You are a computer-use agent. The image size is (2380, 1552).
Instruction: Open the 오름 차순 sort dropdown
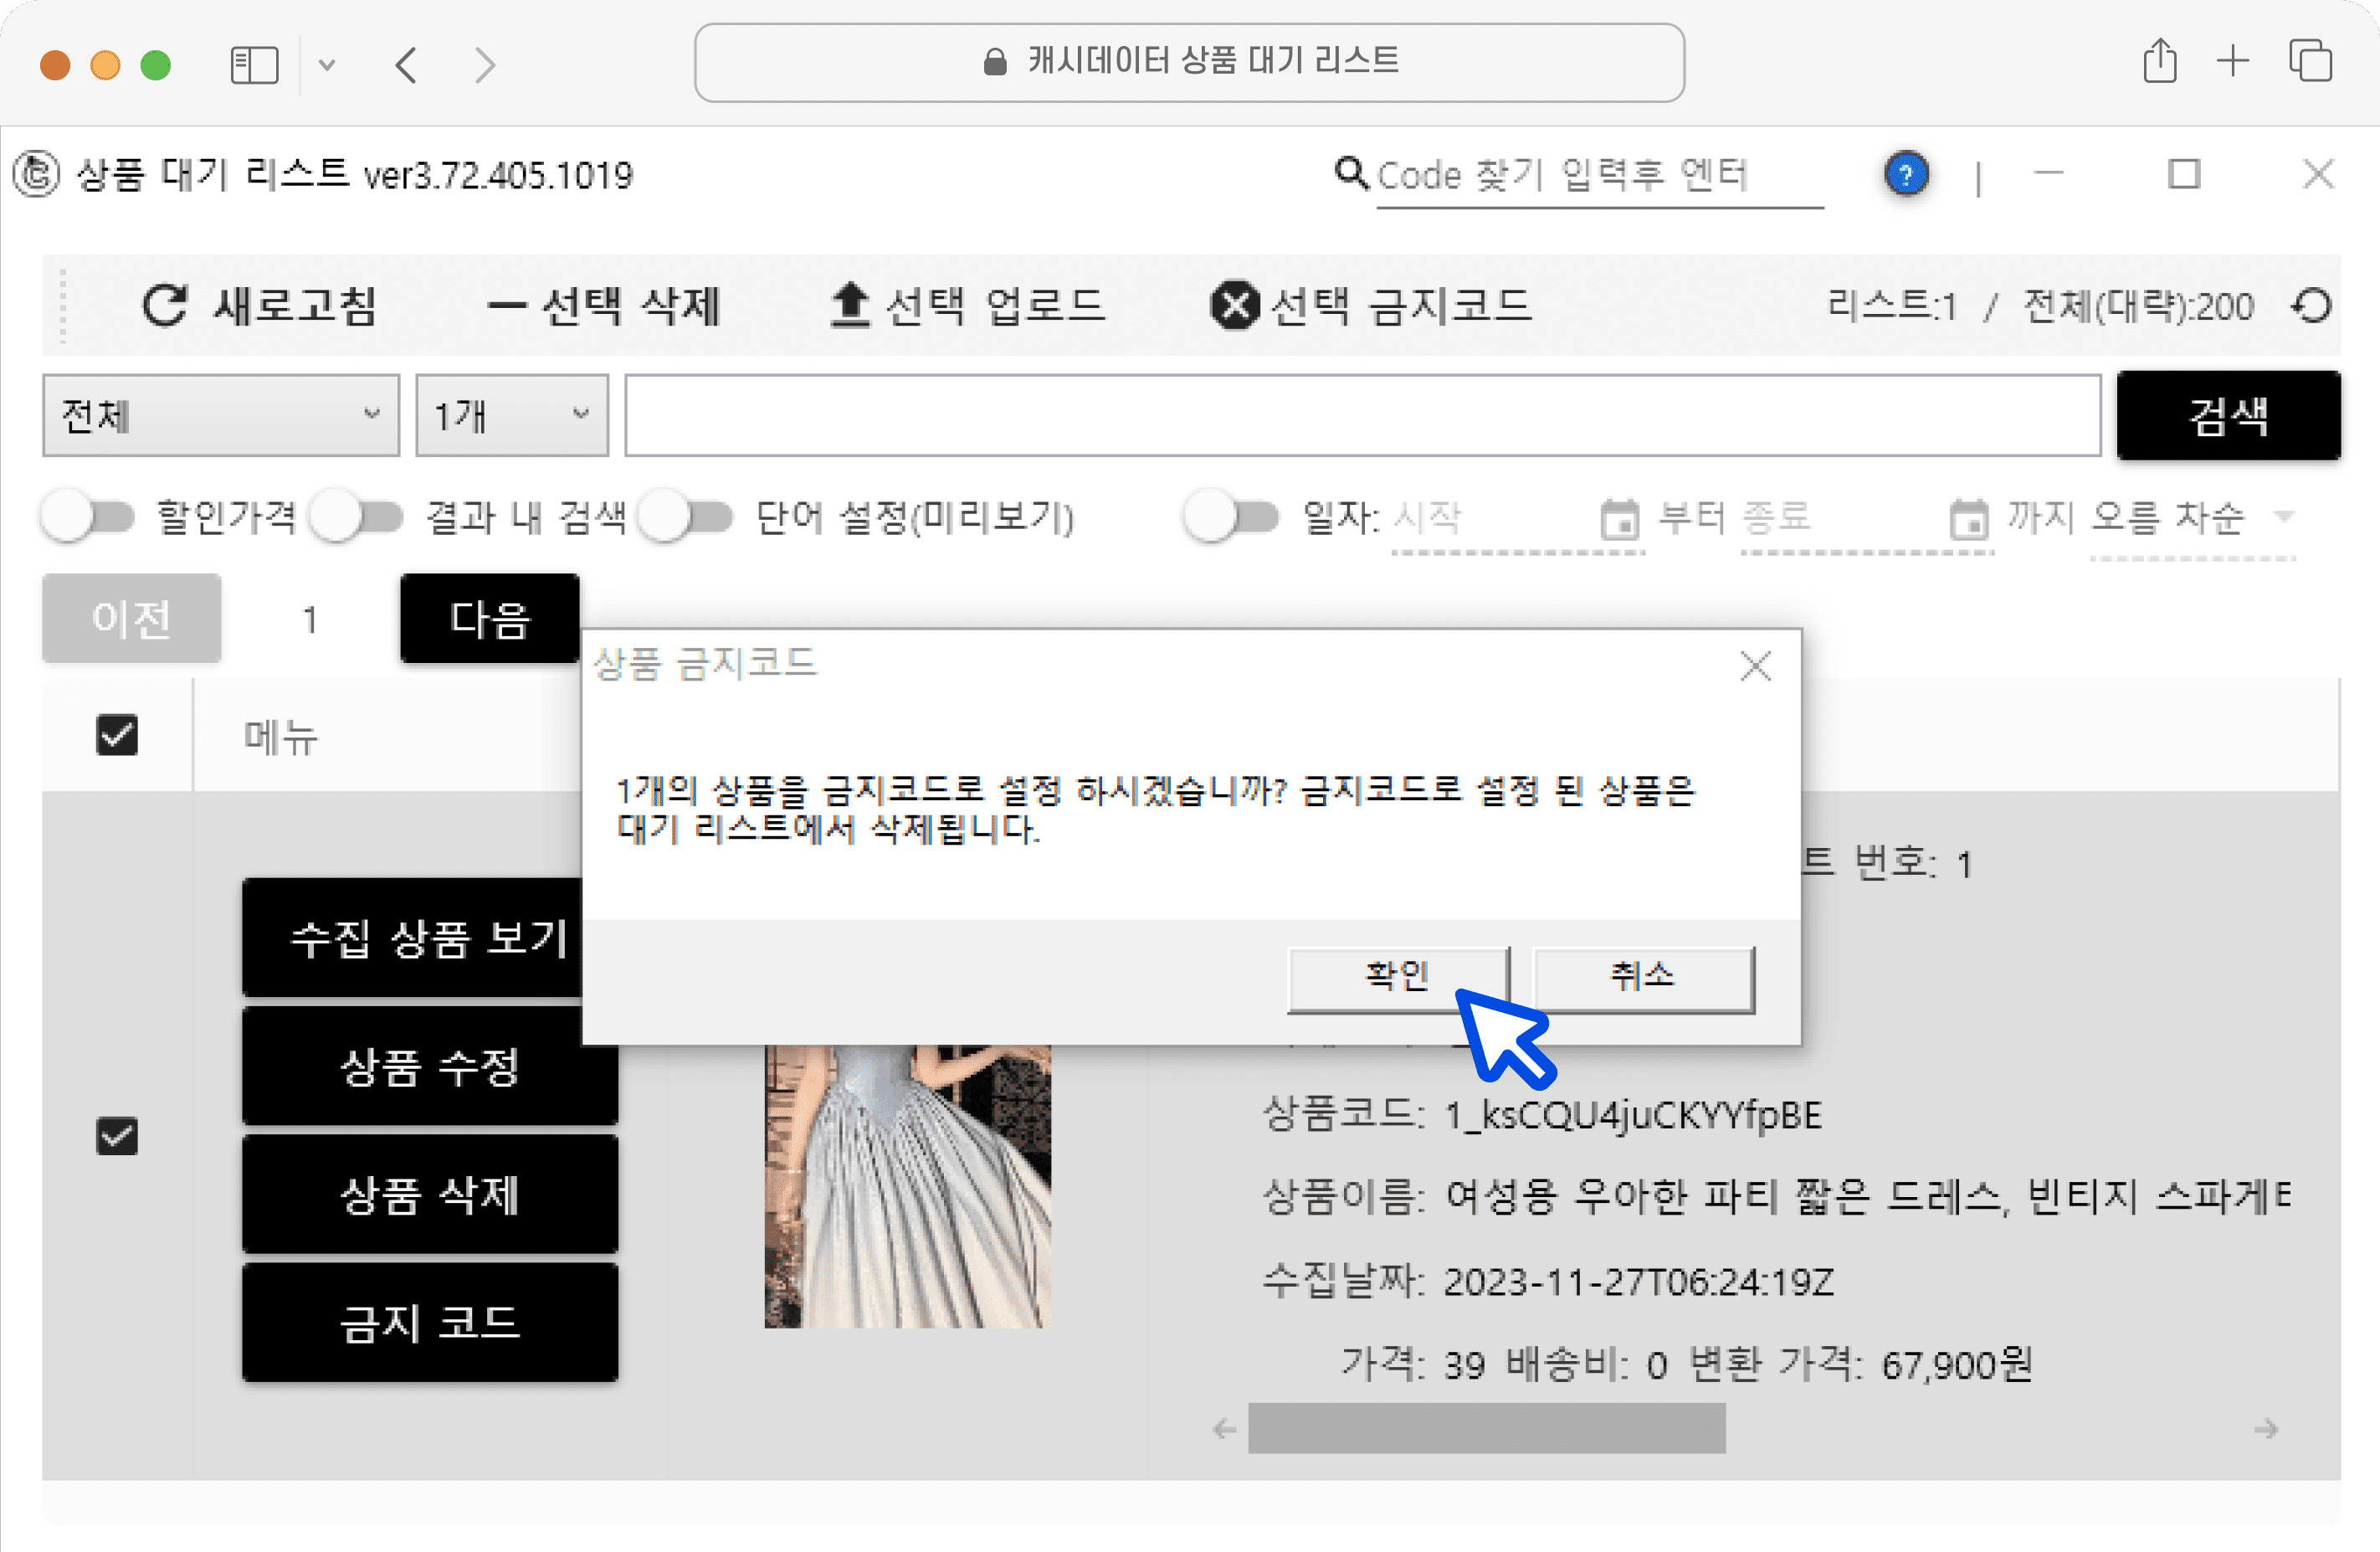click(2190, 517)
